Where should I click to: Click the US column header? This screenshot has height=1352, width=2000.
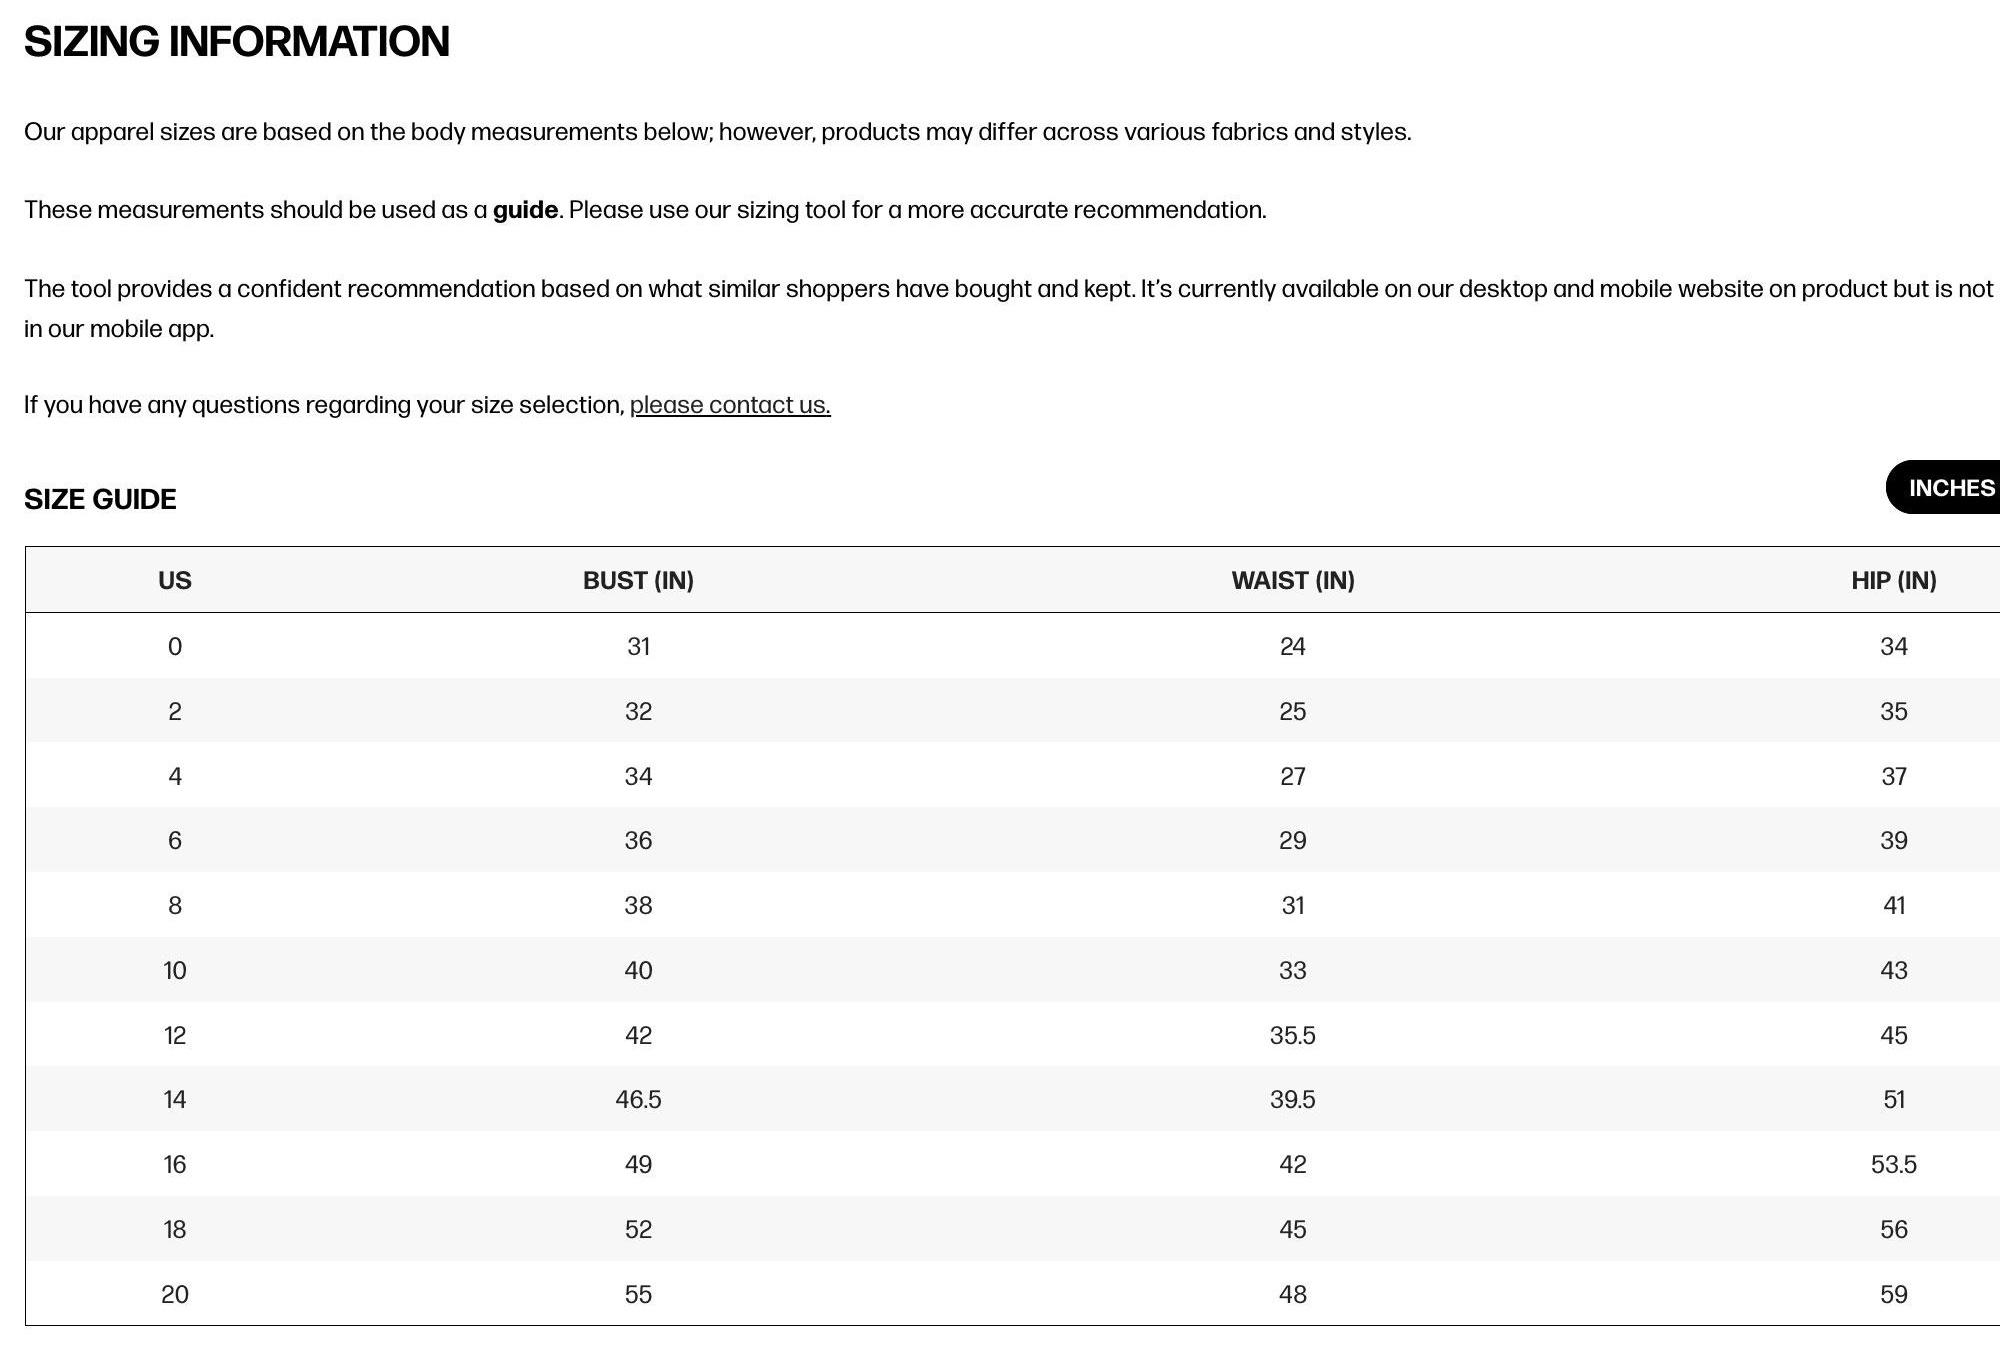tap(175, 581)
